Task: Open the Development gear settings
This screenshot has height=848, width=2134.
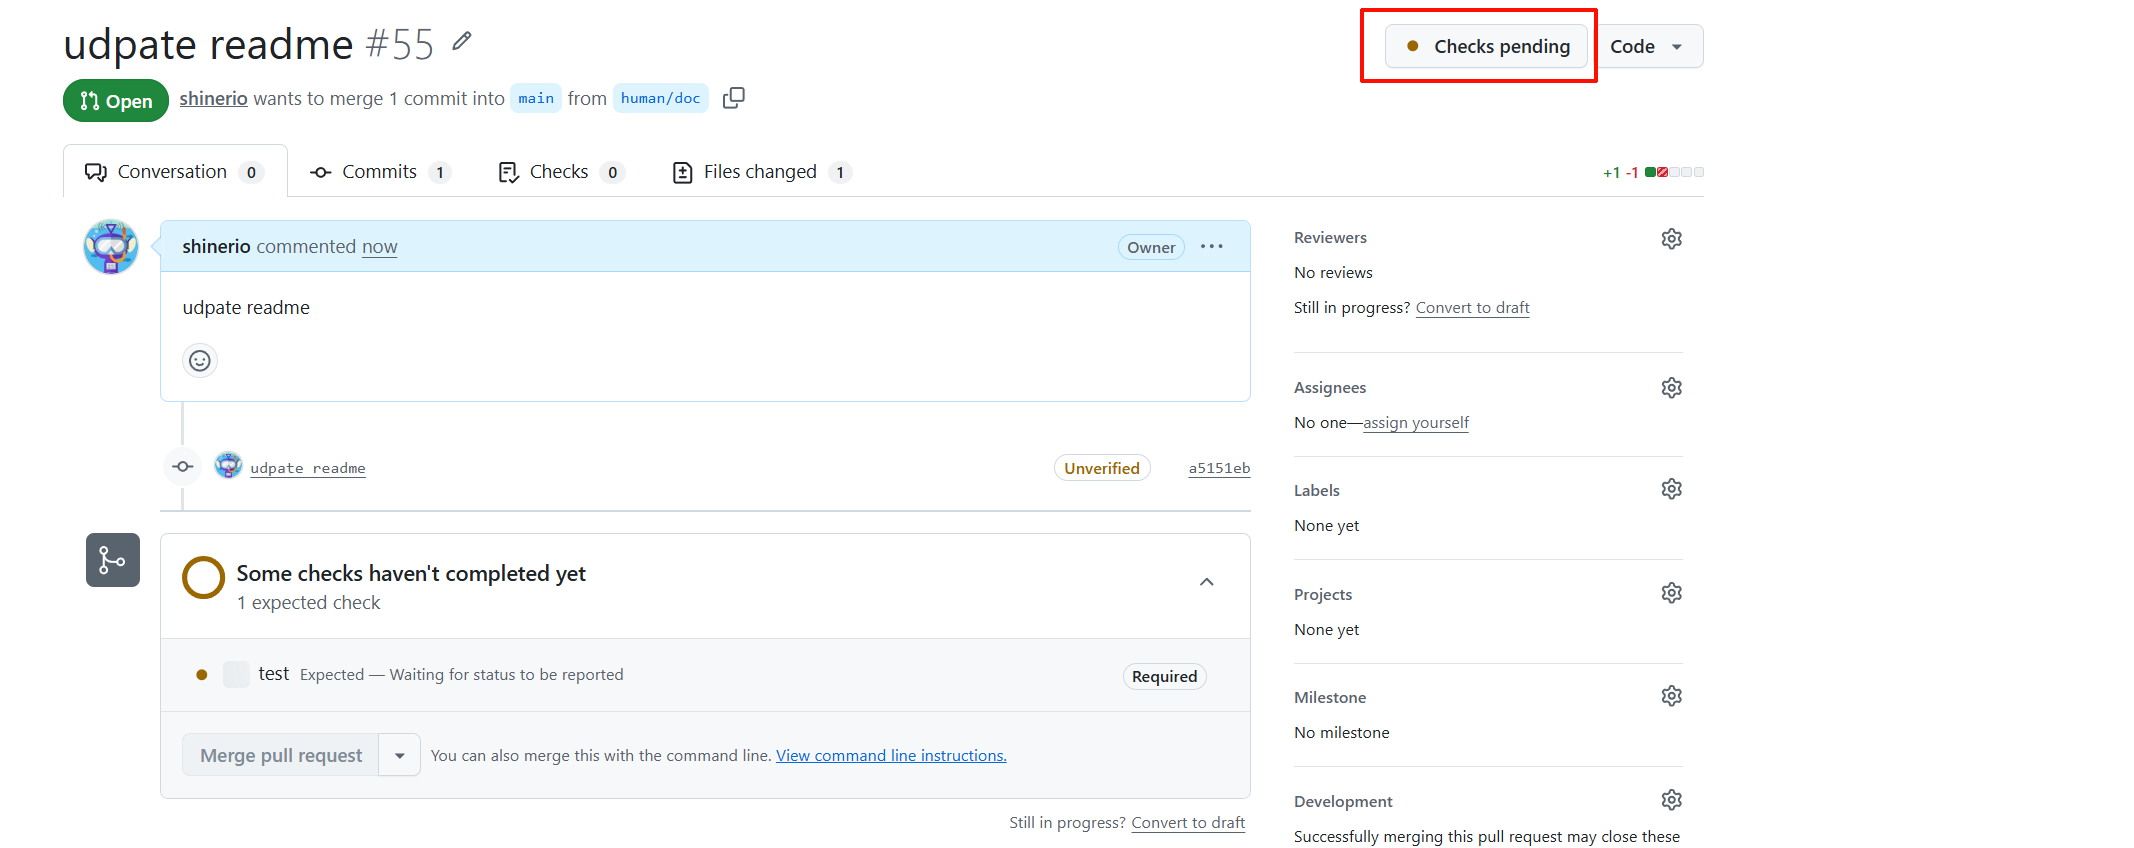Action: click(x=1671, y=800)
